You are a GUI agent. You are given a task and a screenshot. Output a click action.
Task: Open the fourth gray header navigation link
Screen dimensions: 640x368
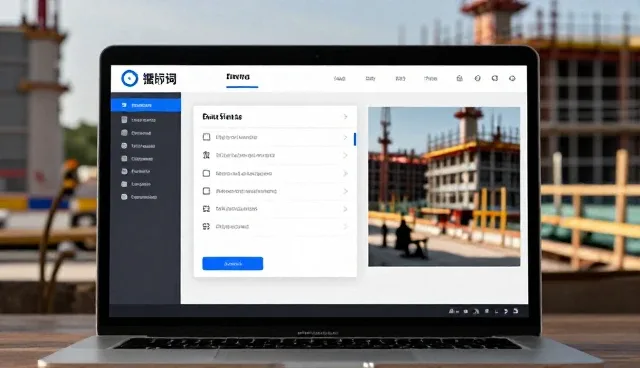(431, 78)
